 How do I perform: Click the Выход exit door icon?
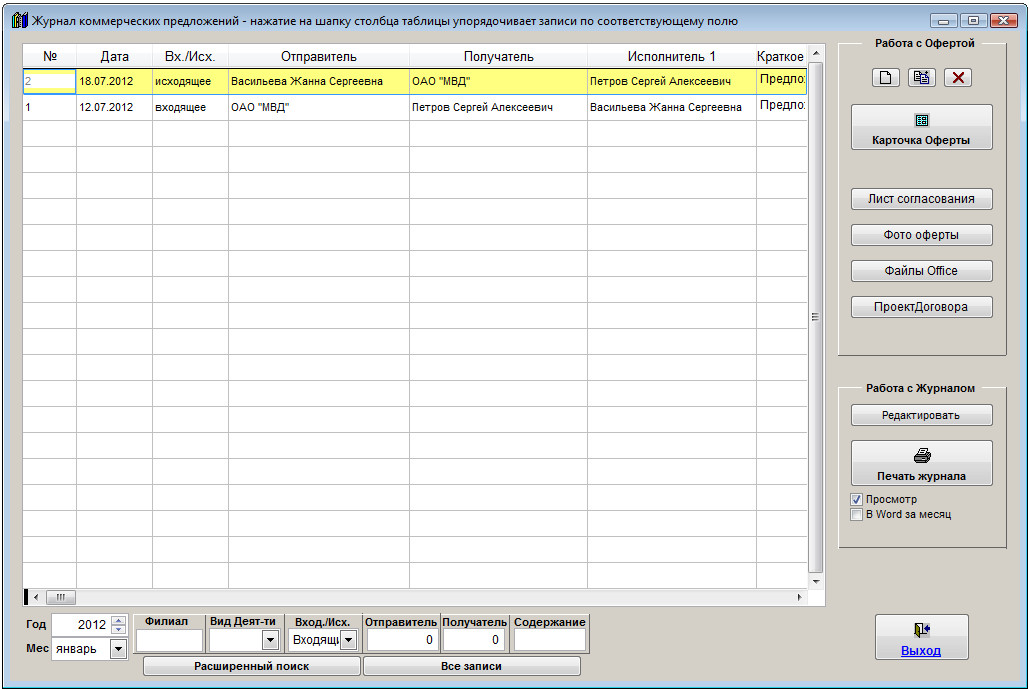pos(921,637)
